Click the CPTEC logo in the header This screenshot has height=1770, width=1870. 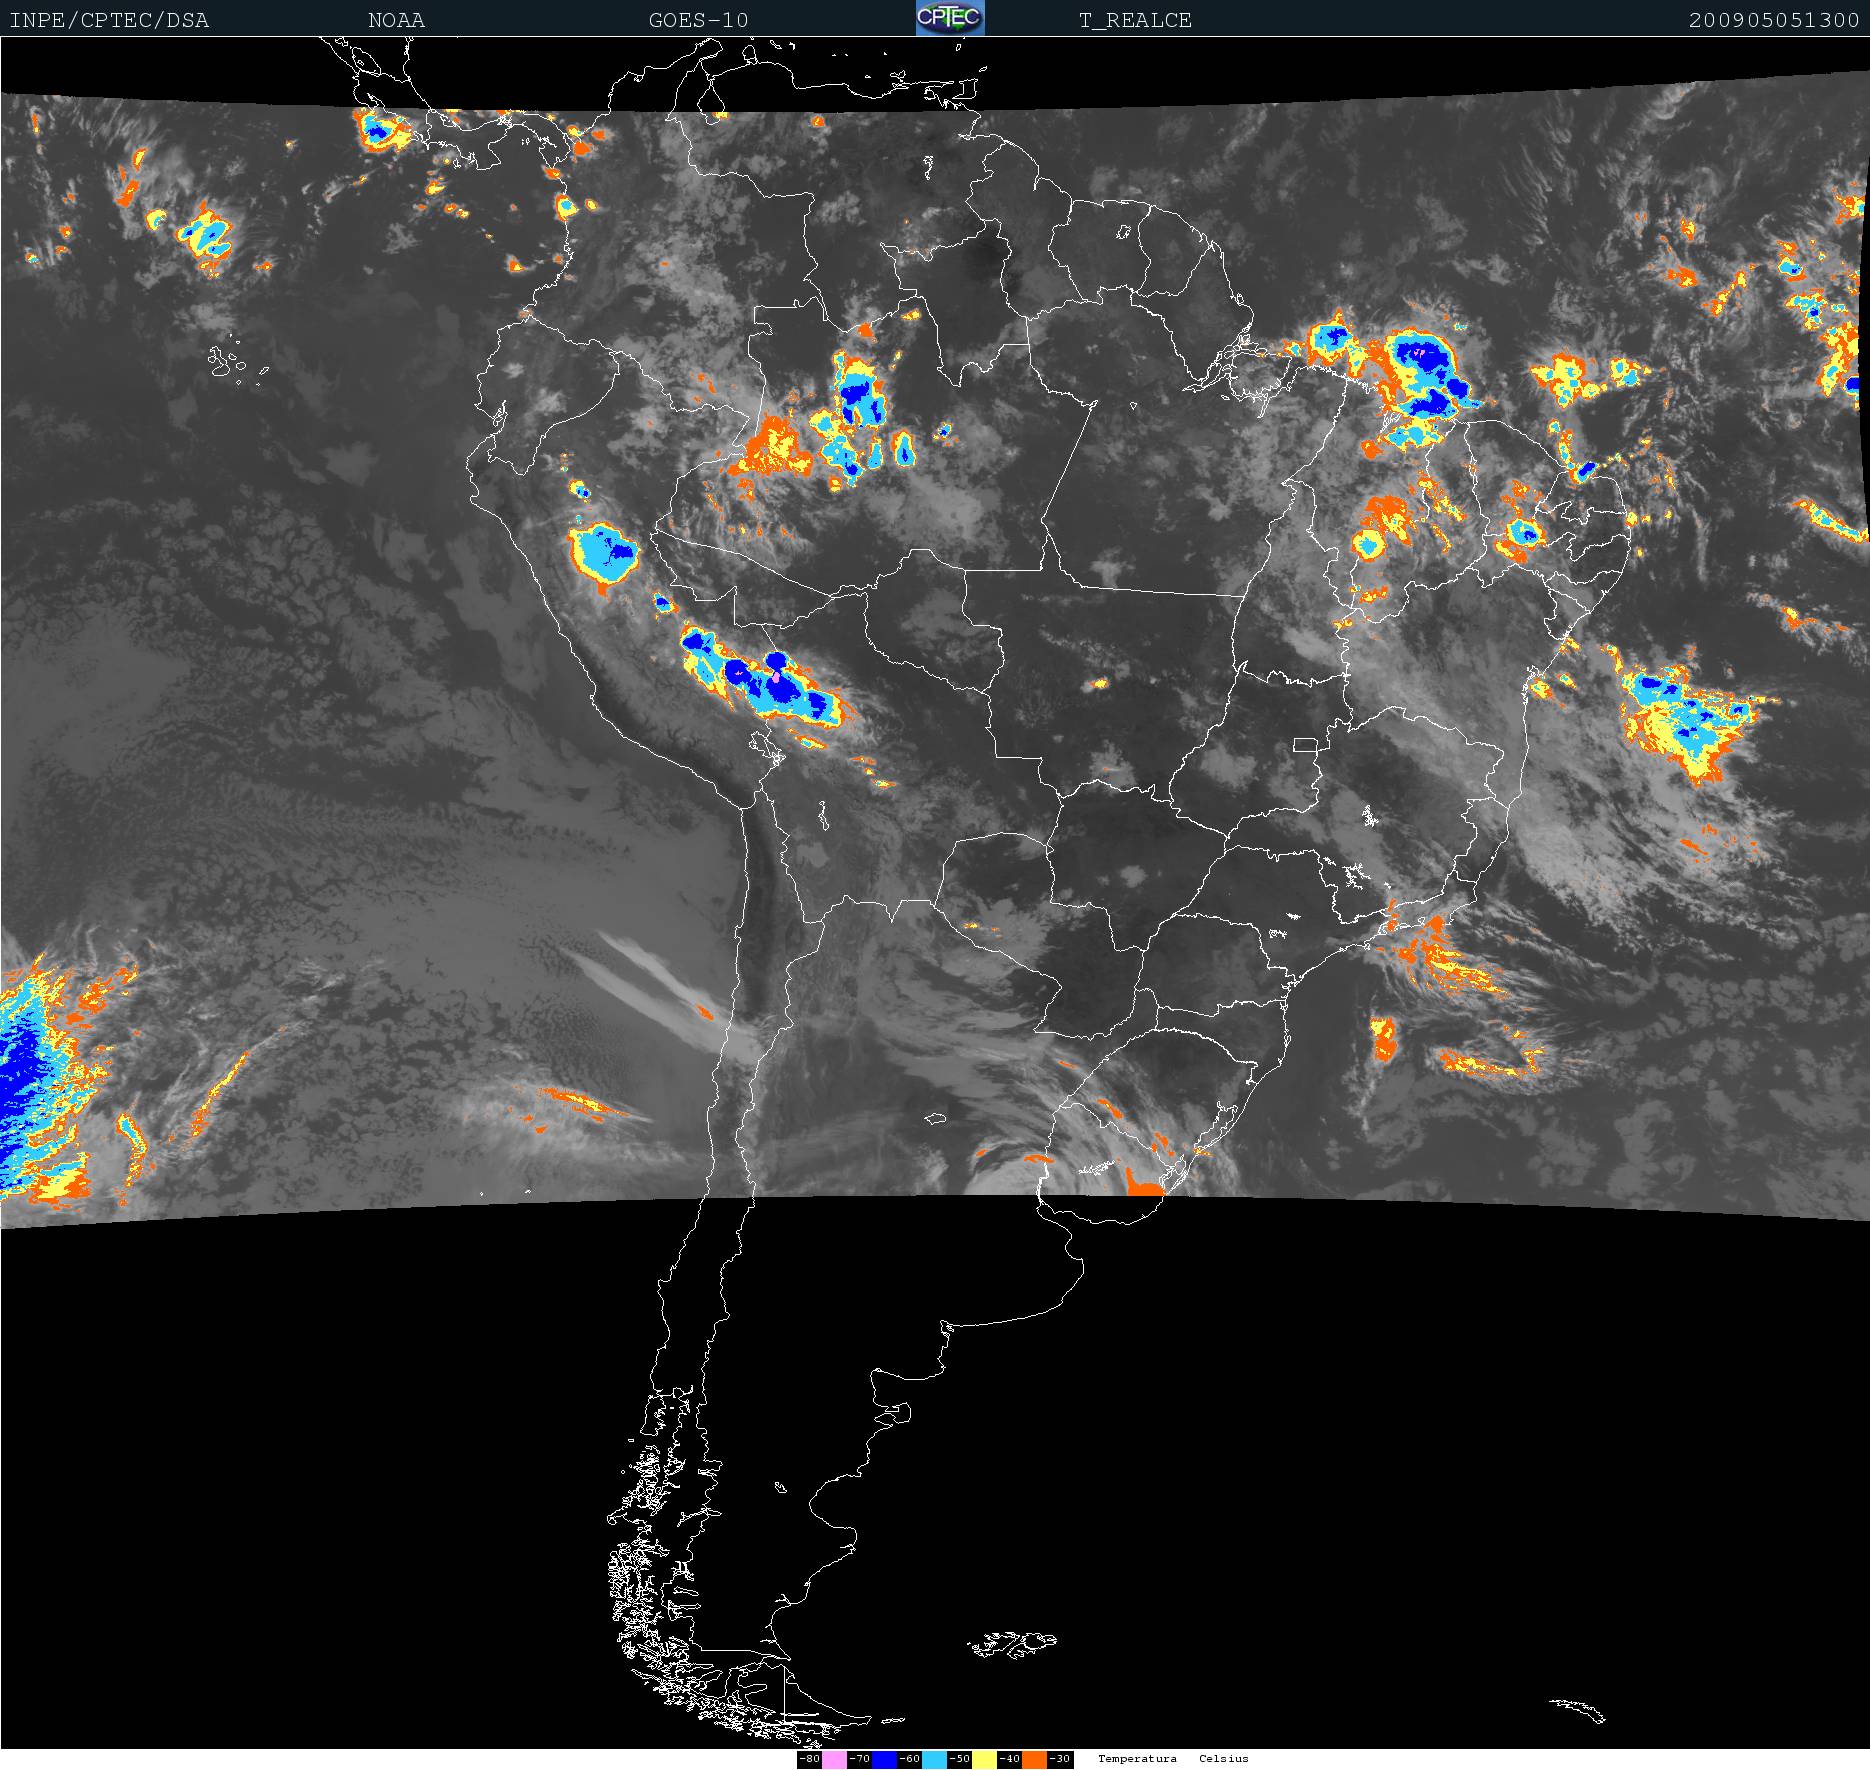950,18
